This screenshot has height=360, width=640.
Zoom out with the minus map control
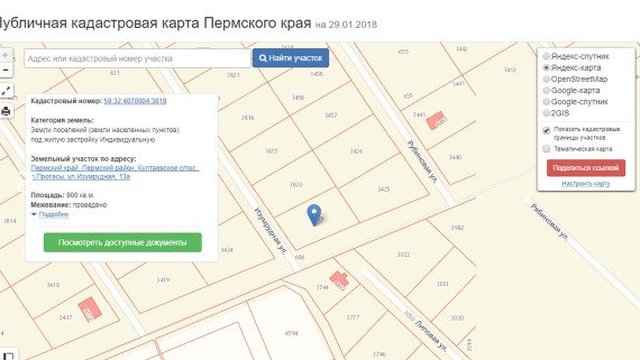click(6, 70)
